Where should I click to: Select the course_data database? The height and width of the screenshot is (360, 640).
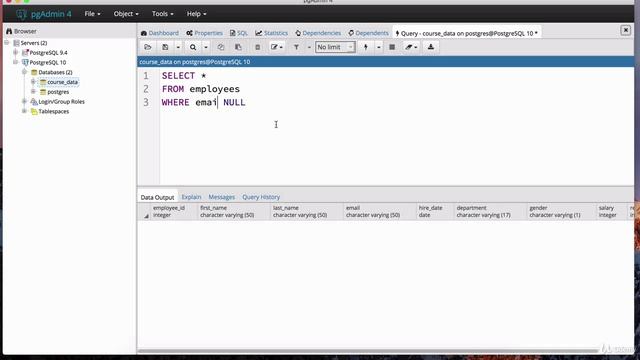pyautogui.click(x=62, y=82)
